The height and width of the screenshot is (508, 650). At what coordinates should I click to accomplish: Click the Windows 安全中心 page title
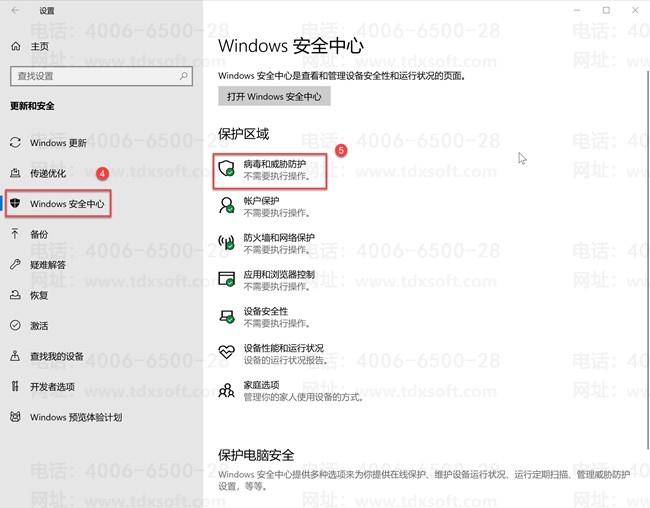[x=291, y=46]
